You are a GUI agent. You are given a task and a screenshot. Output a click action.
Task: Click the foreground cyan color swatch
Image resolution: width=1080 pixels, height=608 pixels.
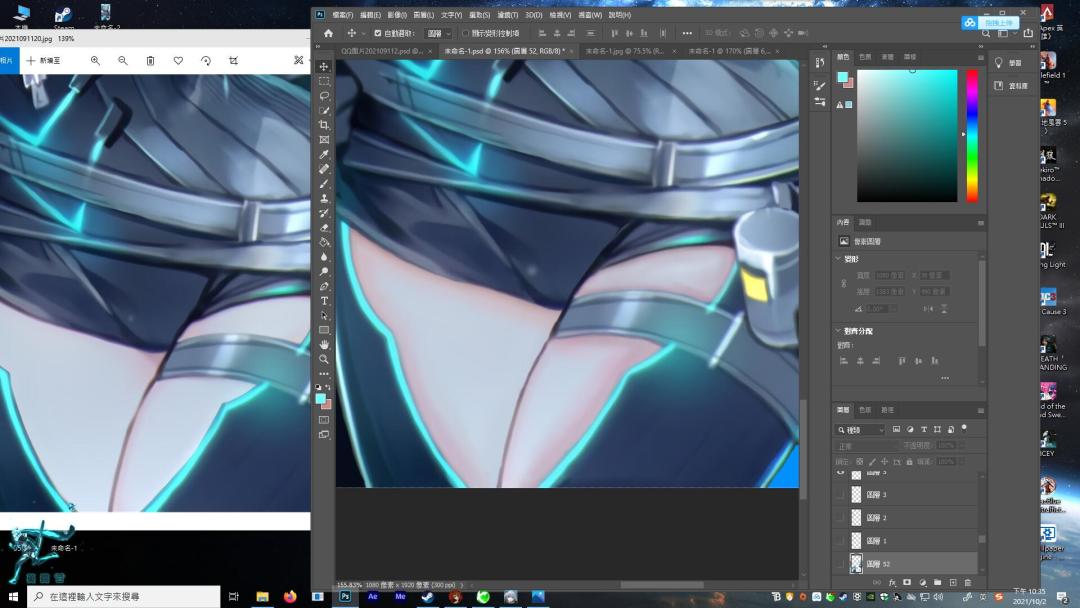[320, 399]
